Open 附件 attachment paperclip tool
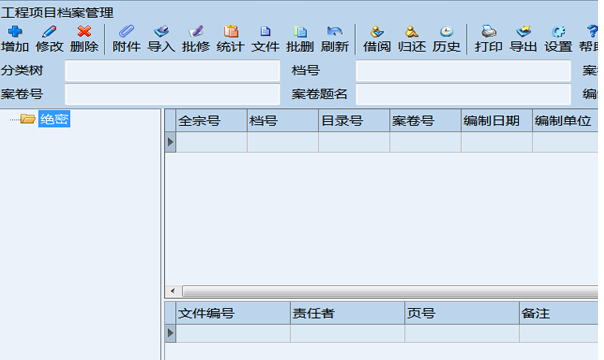Screen dimensions: 604x360 pyautogui.click(x=126, y=31)
